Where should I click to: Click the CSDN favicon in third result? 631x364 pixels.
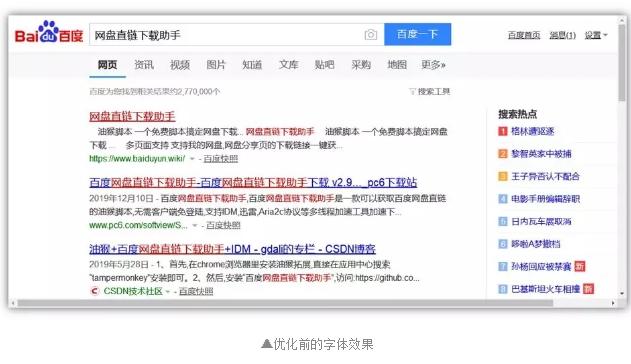pyautogui.click(x=95, y=291)
